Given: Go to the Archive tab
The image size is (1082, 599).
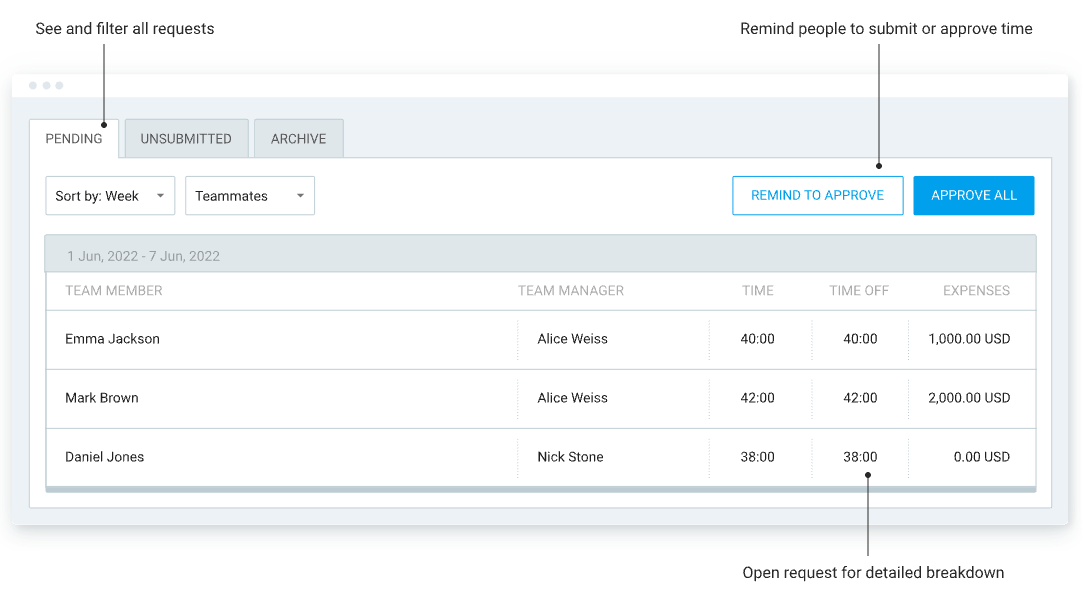Looking at the screenshot, I should point(298,139).
